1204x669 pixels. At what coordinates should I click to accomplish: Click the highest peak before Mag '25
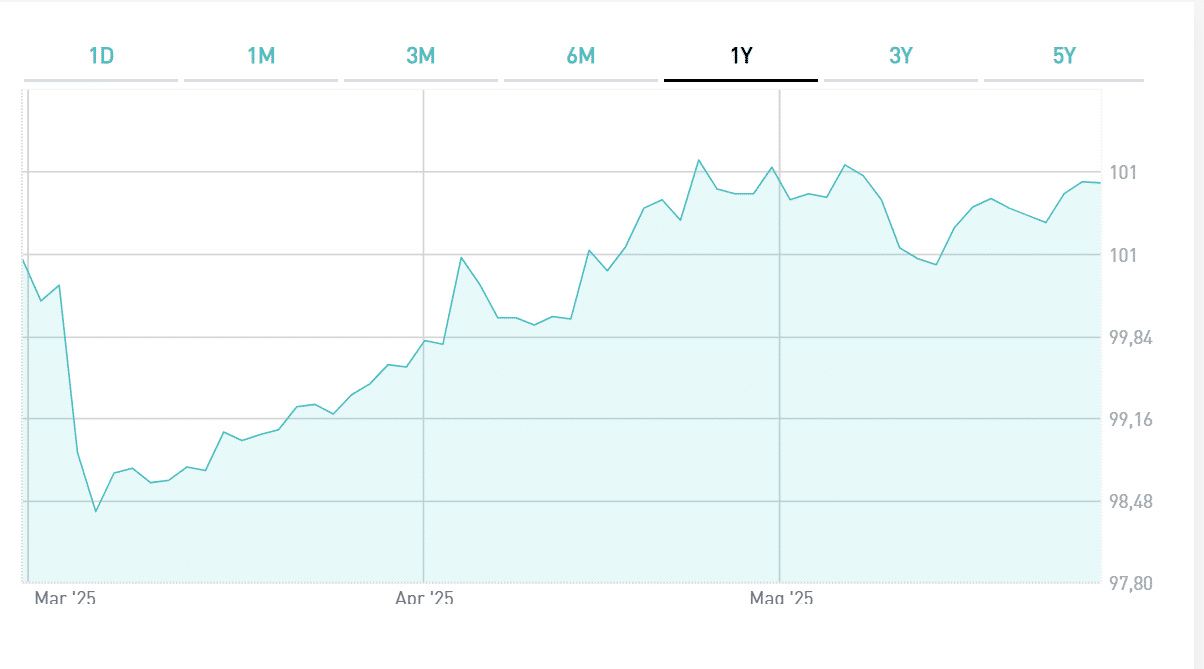tap(699, 160)
